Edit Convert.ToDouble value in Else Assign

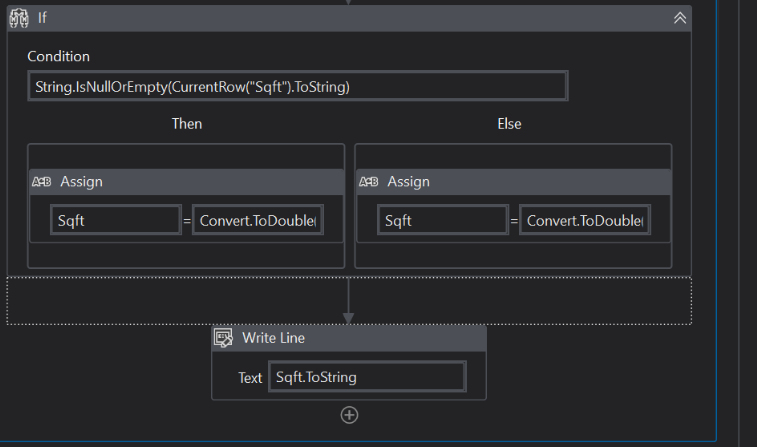(585, 221)
